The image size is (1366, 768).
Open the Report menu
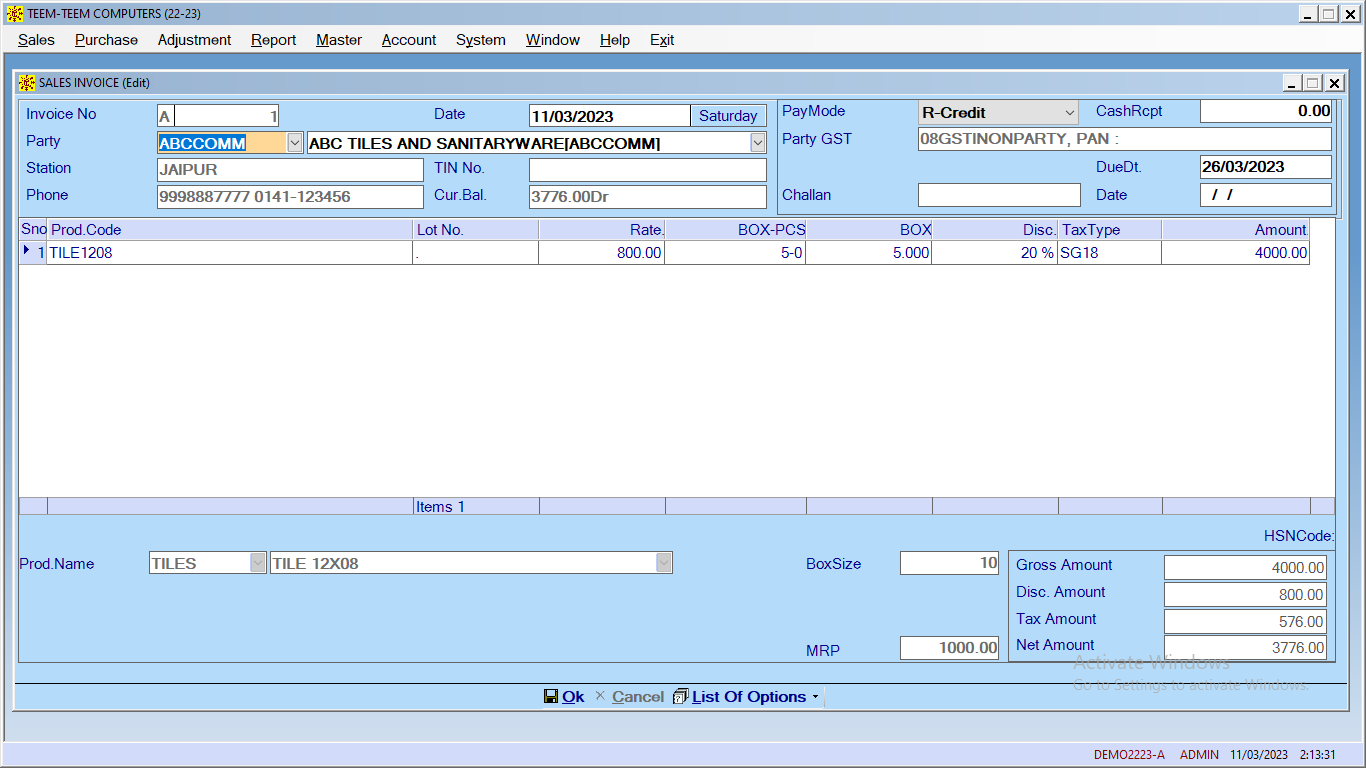(x=273, y=40)
